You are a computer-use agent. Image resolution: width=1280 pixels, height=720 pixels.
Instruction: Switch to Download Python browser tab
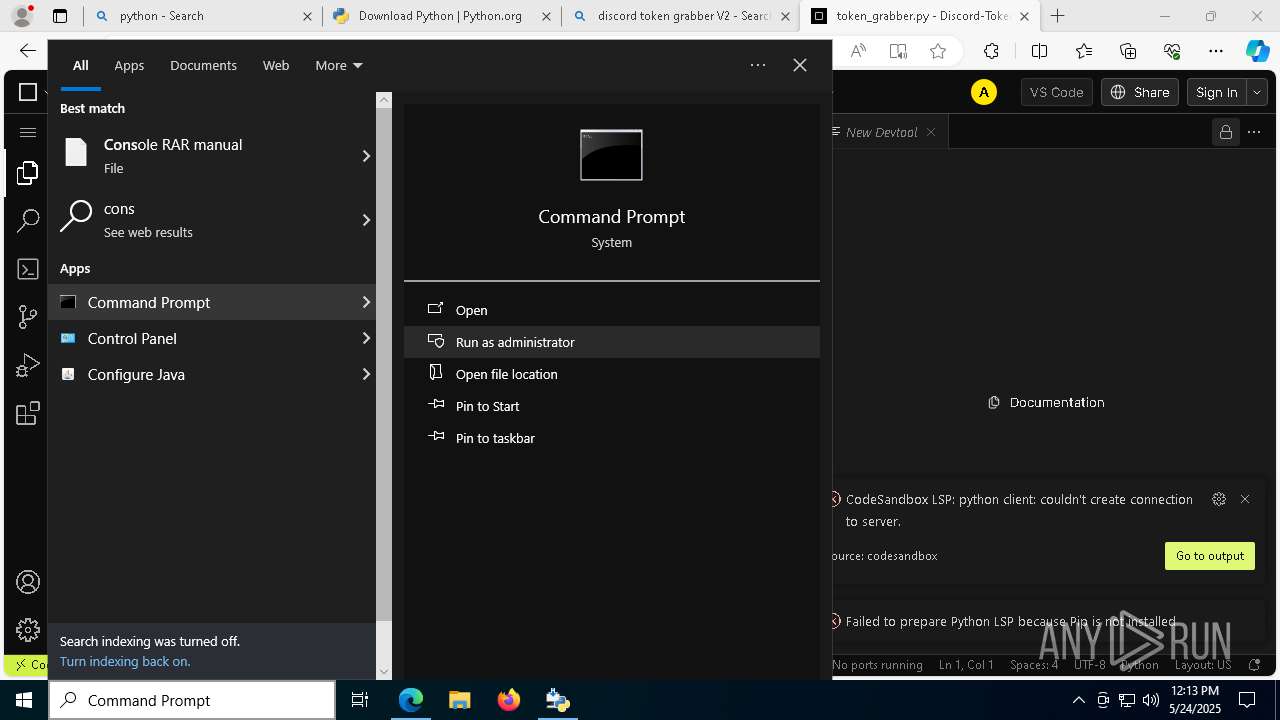click(441, 16)
